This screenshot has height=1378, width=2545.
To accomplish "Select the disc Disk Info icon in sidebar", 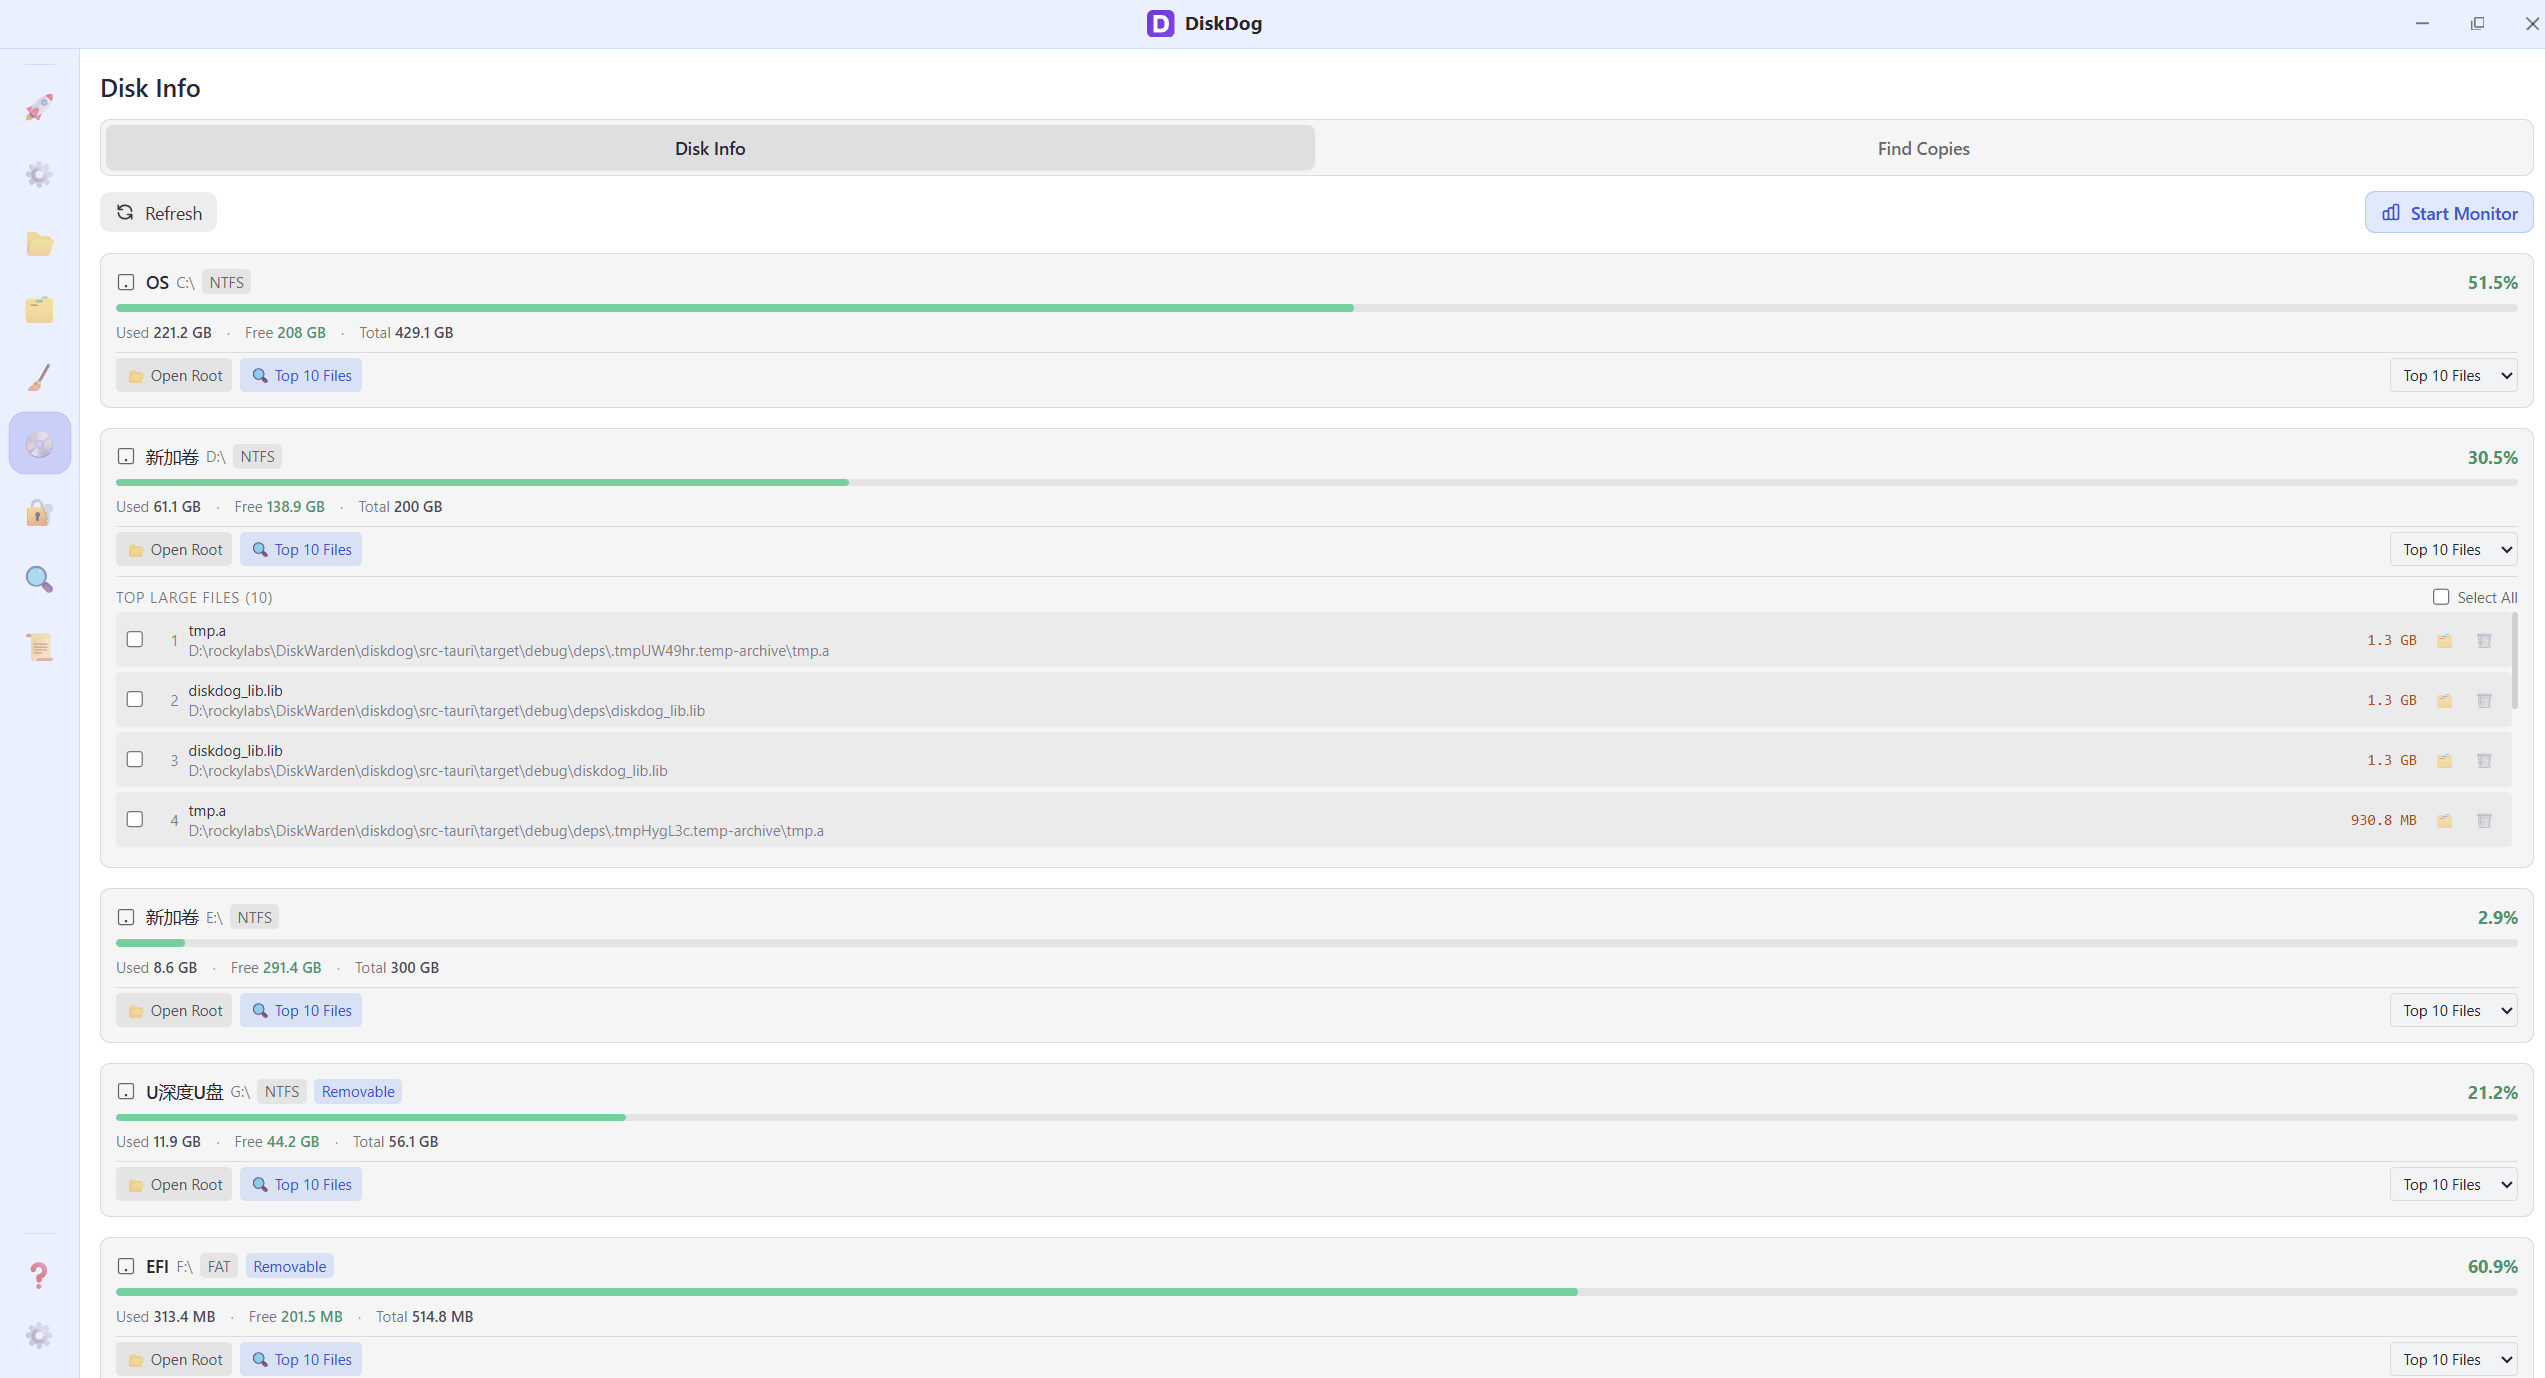I will click(39, 443).
